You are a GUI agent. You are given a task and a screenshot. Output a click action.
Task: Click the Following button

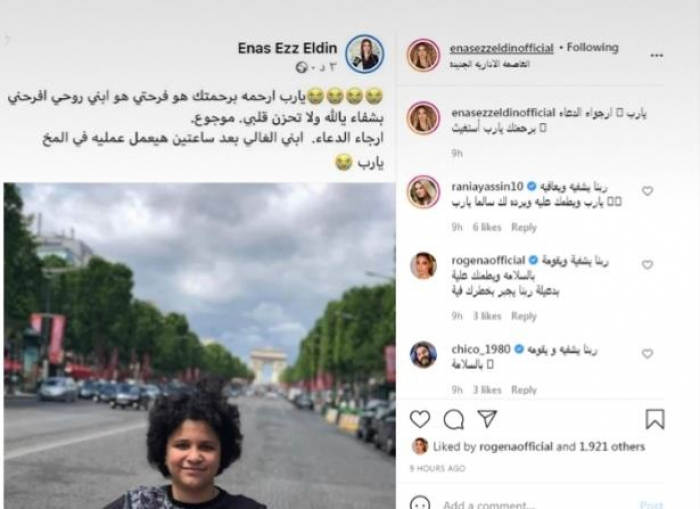(592, 47)
